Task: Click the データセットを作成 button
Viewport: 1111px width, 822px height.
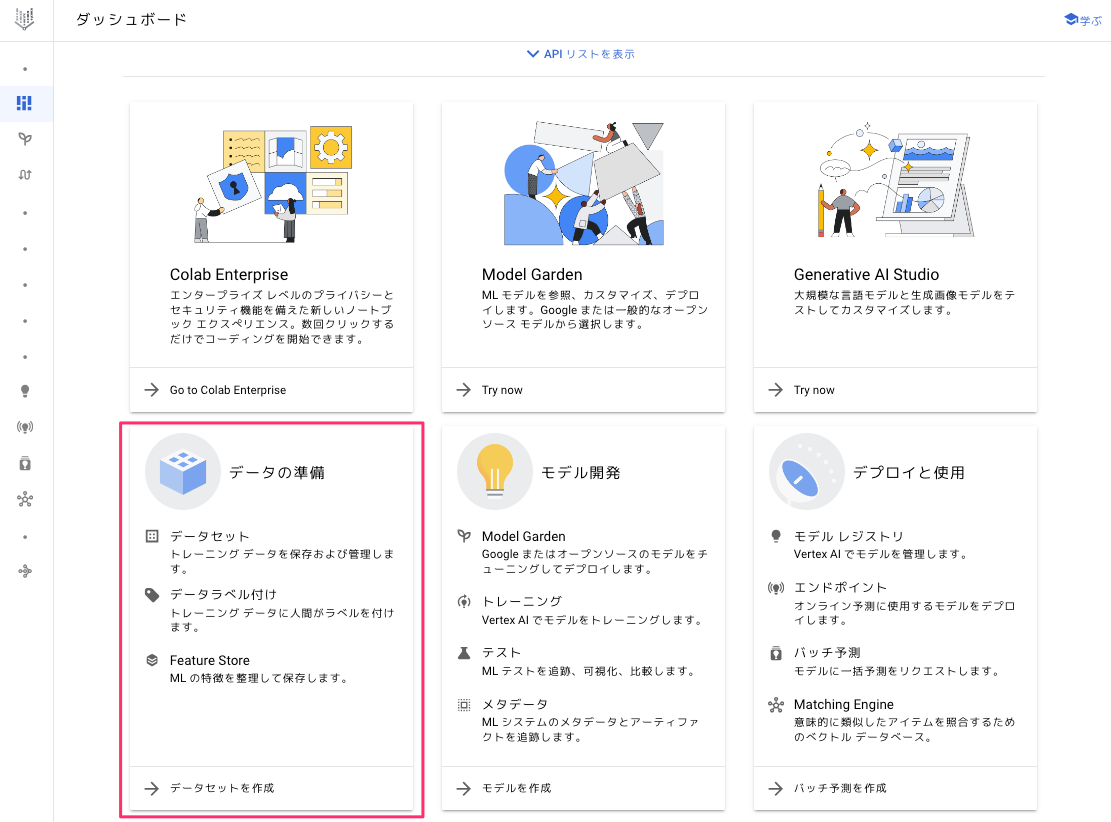Action: click(221, 788)
